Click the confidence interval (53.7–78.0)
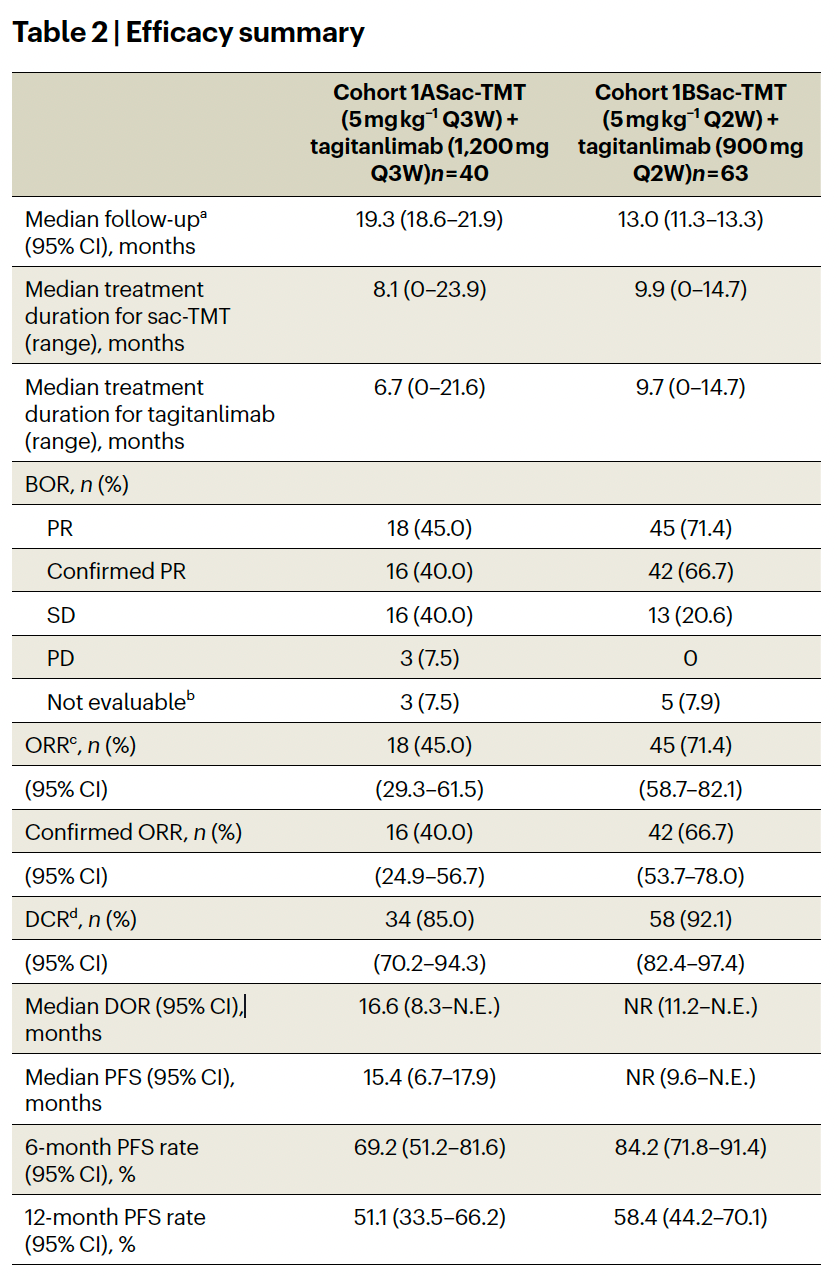Viewport: 838px width, 1276px height. pyautogui.click(x=690, y=876)
